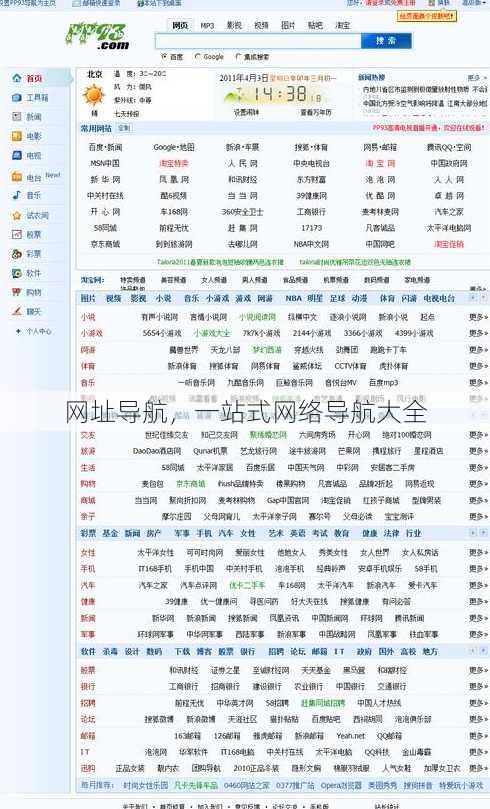The image size is (490, 809).
Task: Open the 5654小游戏 link
Action: [x=162, y=333]
